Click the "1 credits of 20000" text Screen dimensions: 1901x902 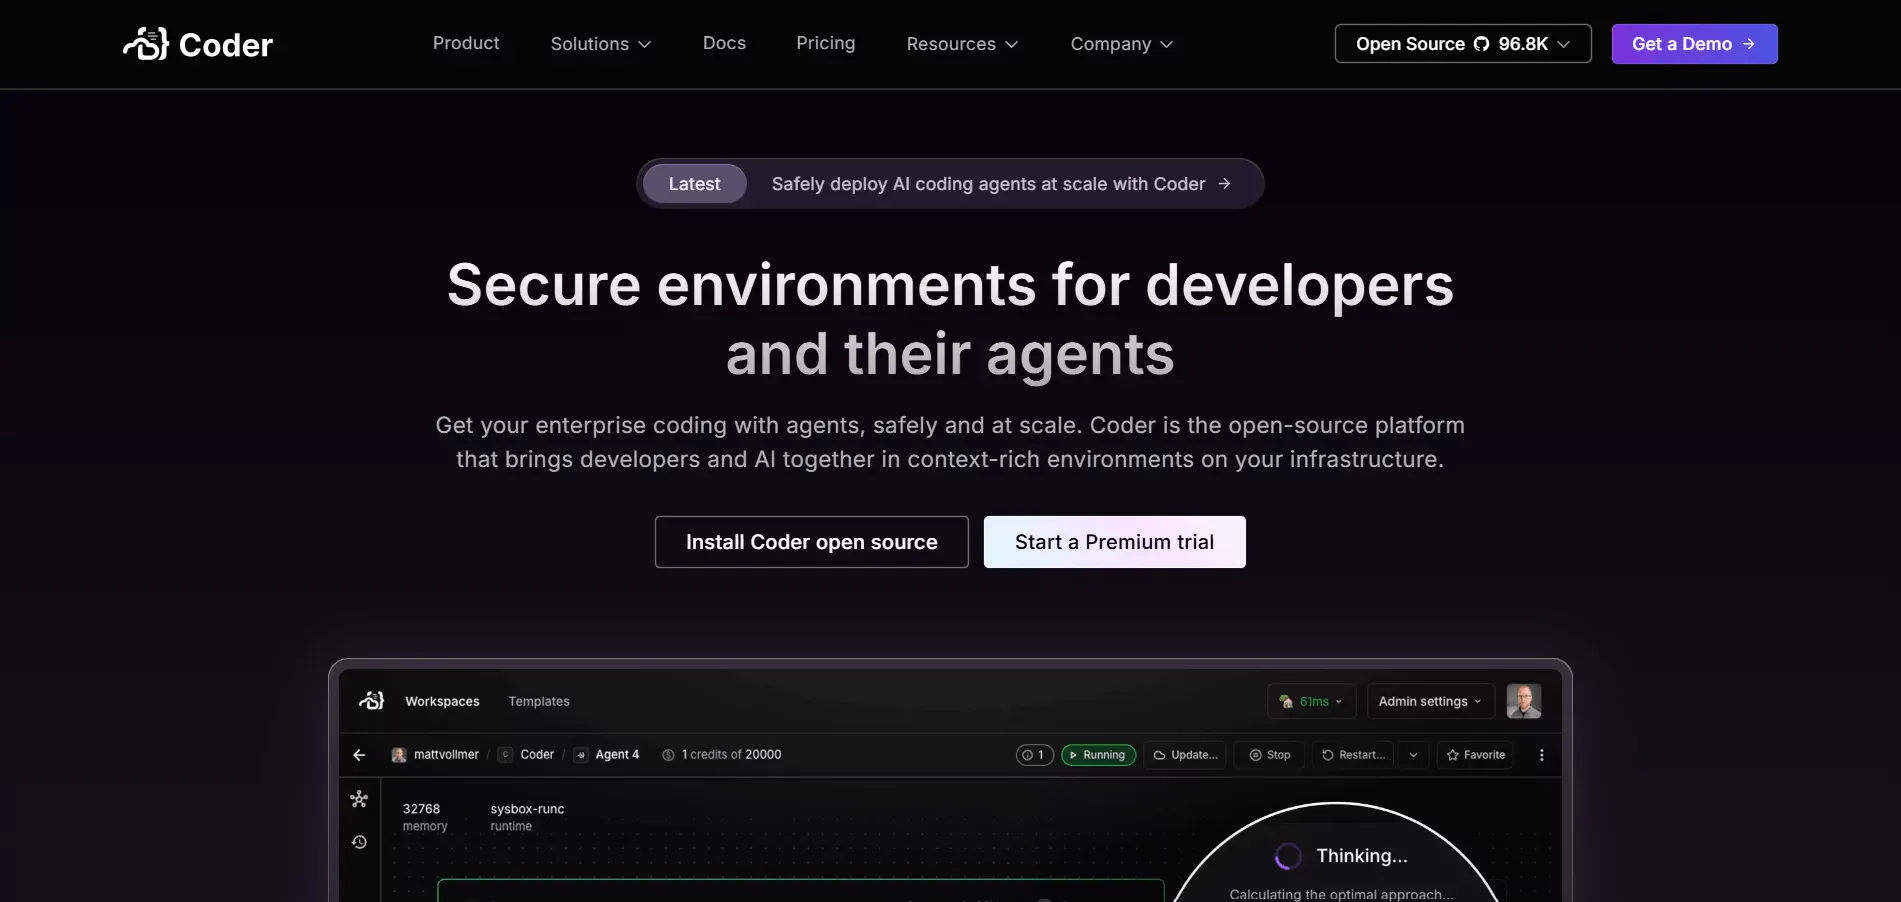pyautogui.click(x=731, y=755)
